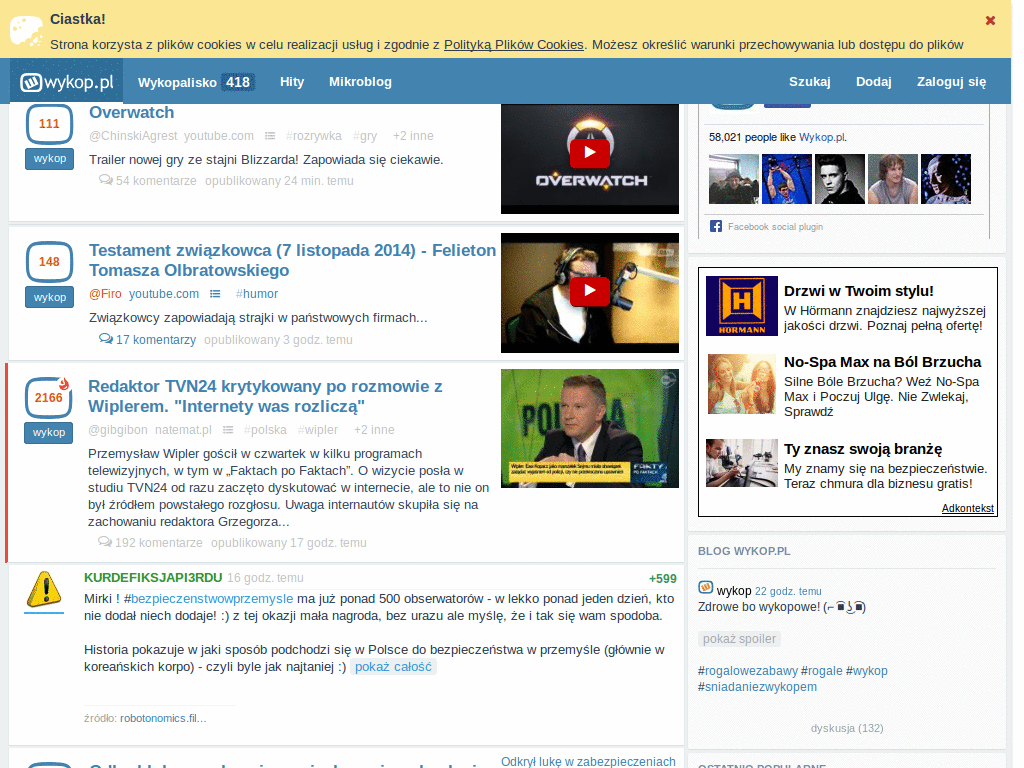
Task: Open the Hity section
Action: pos(292,82)
